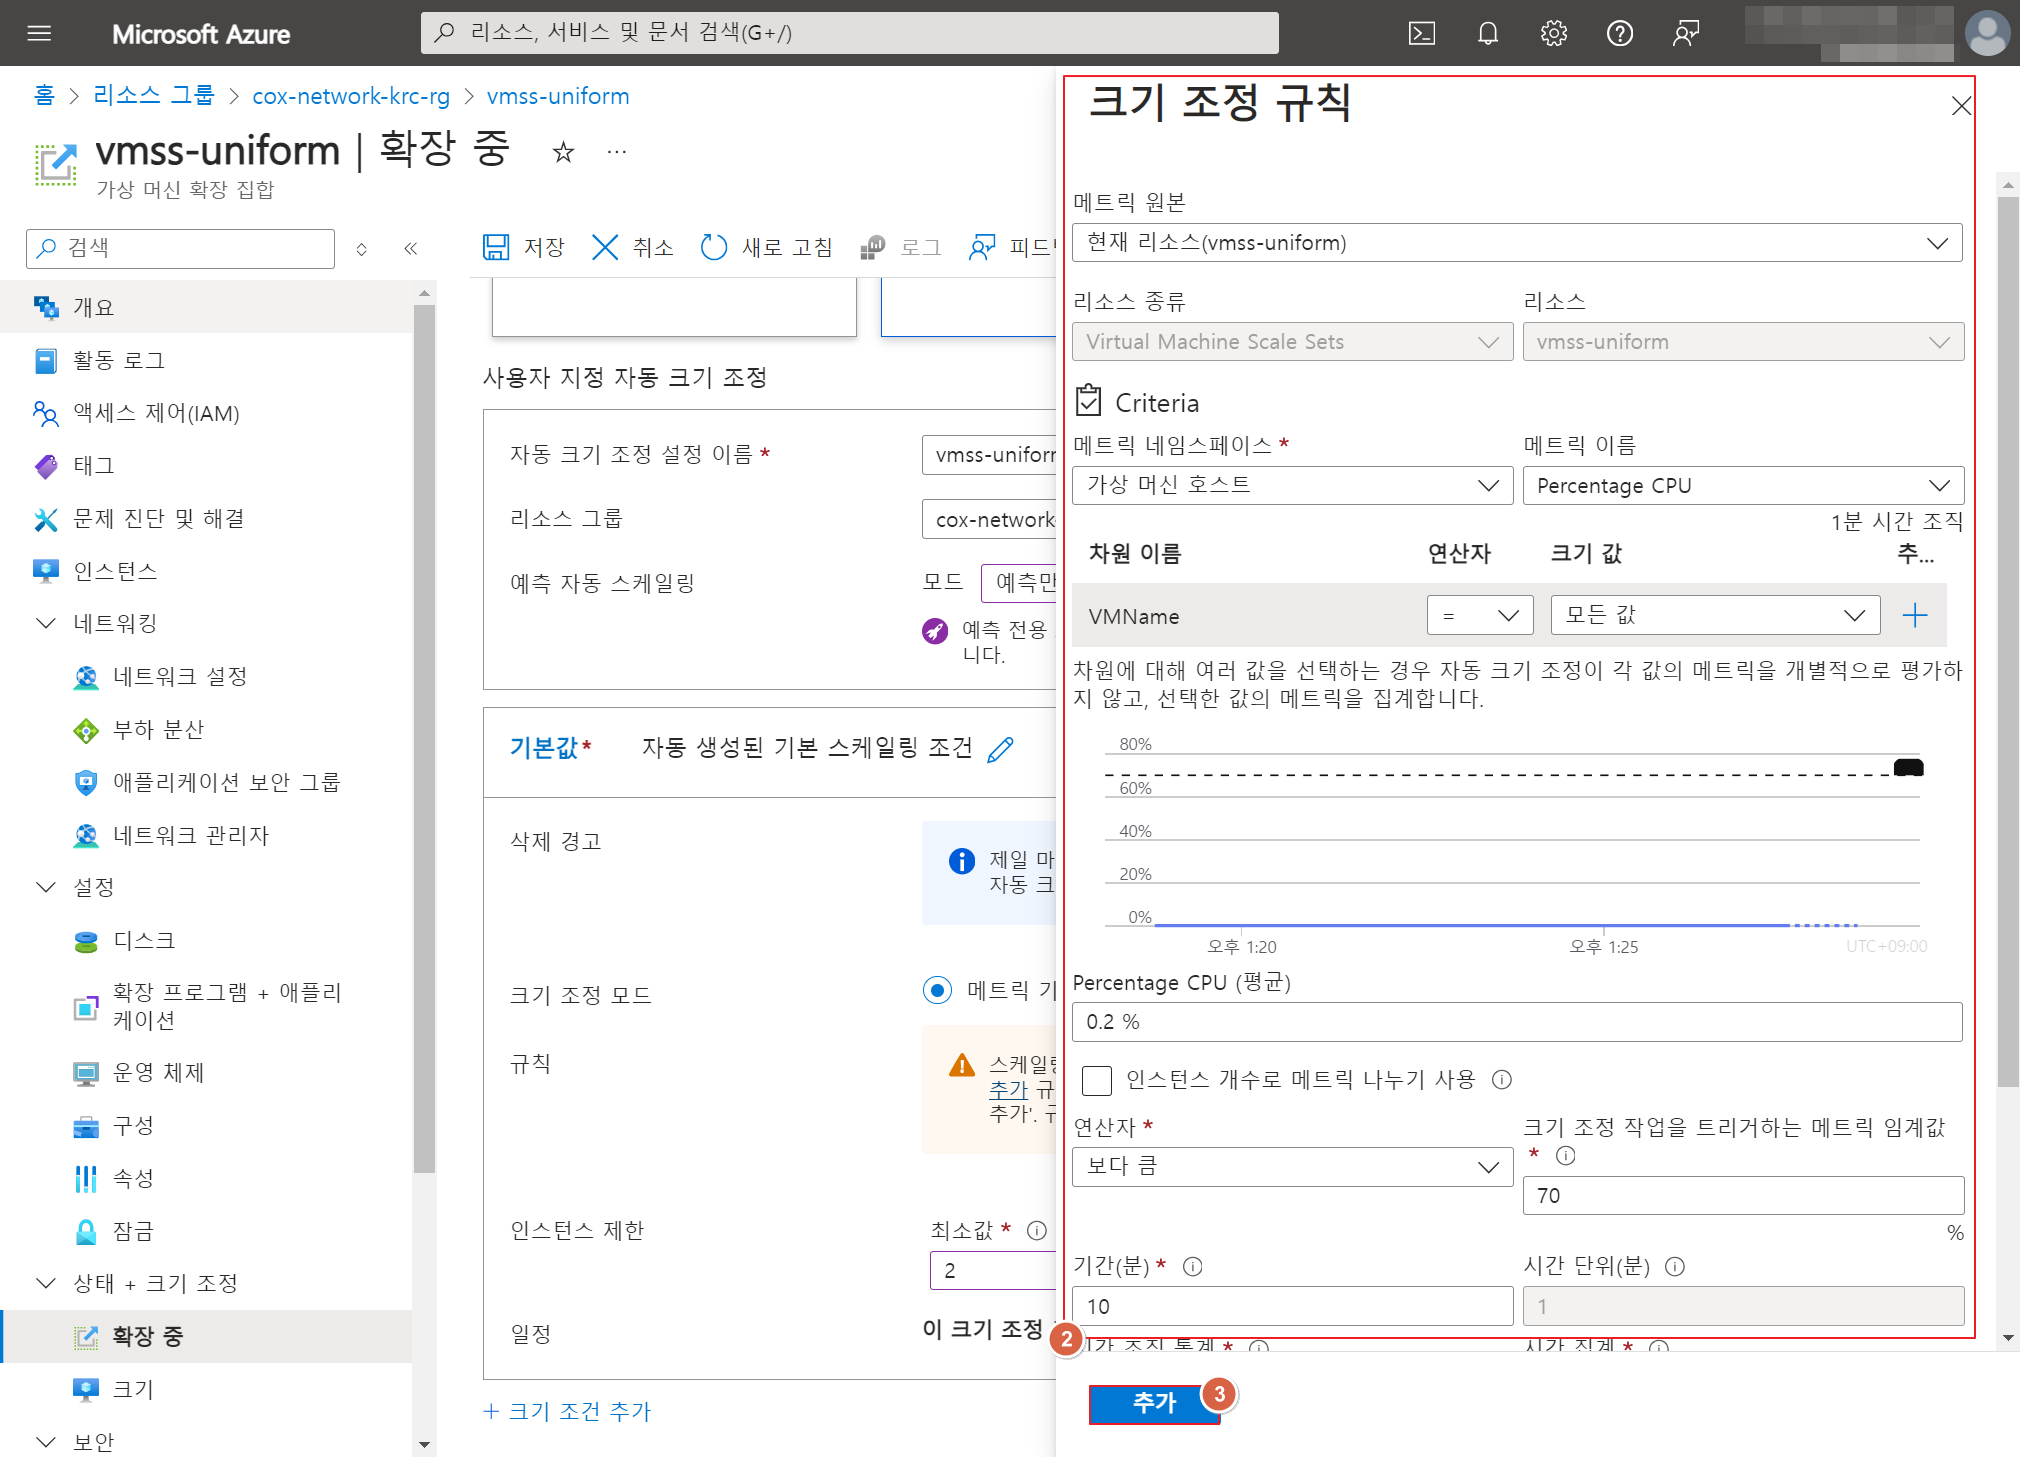Go to Home (홈) breadcrumb
Viewport: 2020px width, 1457px height.
coord(44,95)
